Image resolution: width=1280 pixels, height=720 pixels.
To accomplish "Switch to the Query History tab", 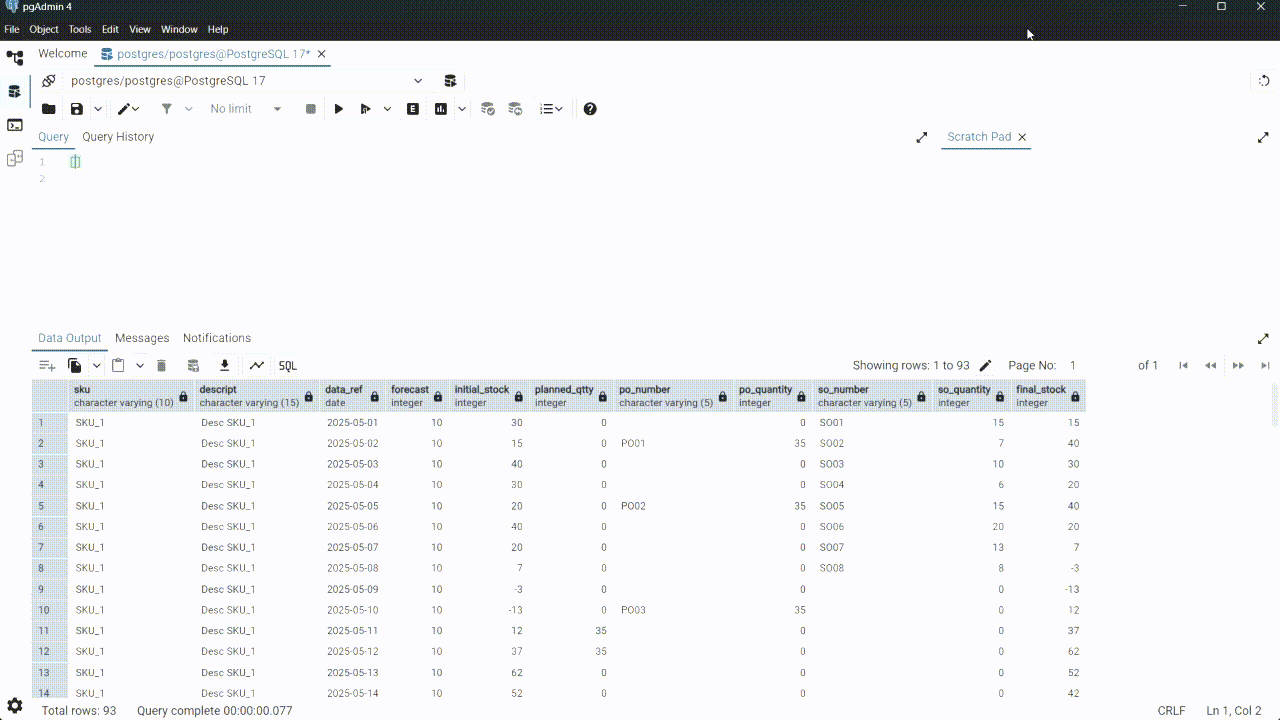I will pos(118,137).
